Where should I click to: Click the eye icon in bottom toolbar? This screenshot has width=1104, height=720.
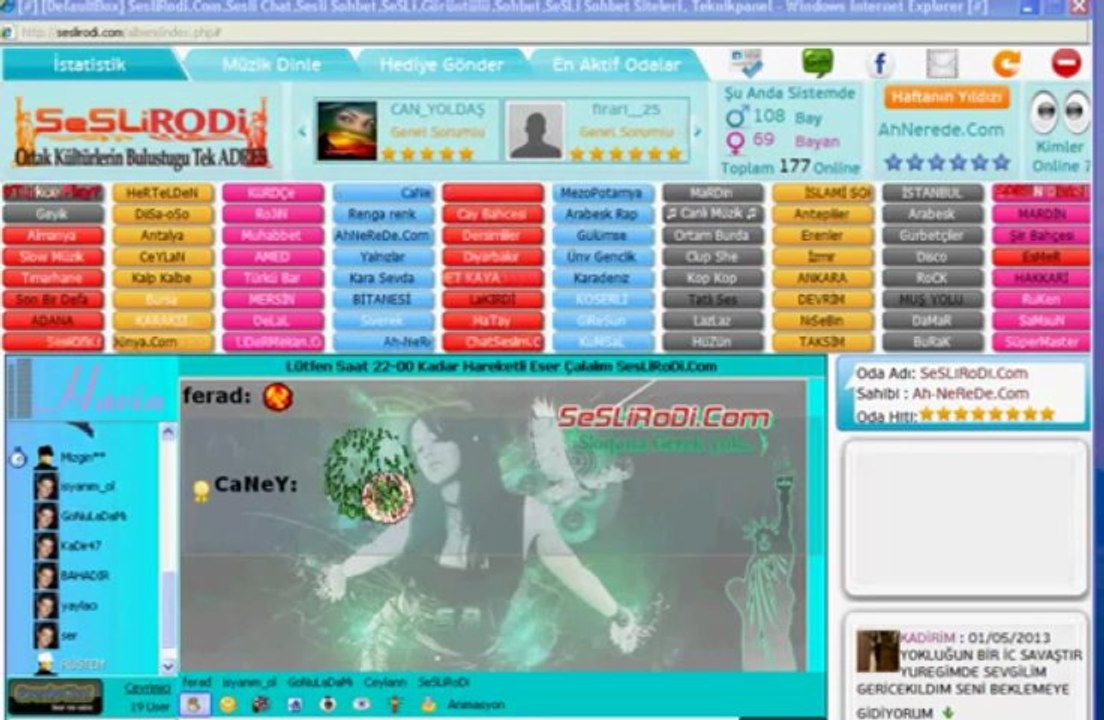pos(361,704)
